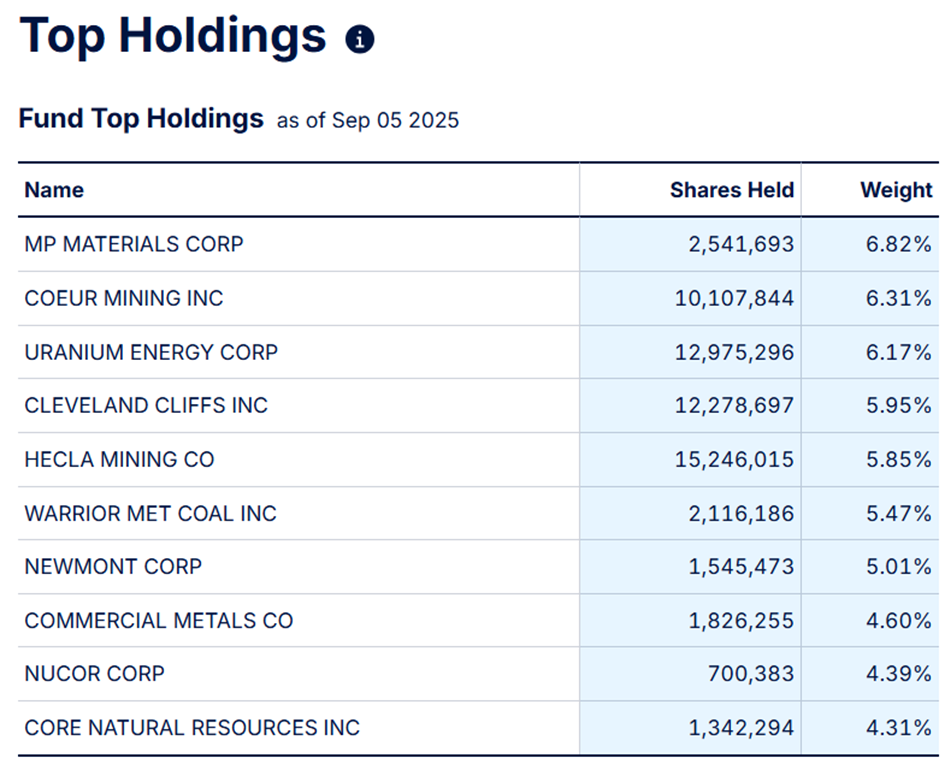The width and height of the screenshot is (945, 764).
Task: Select the 6.31% weight value
Action: click(x=899, y=298)
